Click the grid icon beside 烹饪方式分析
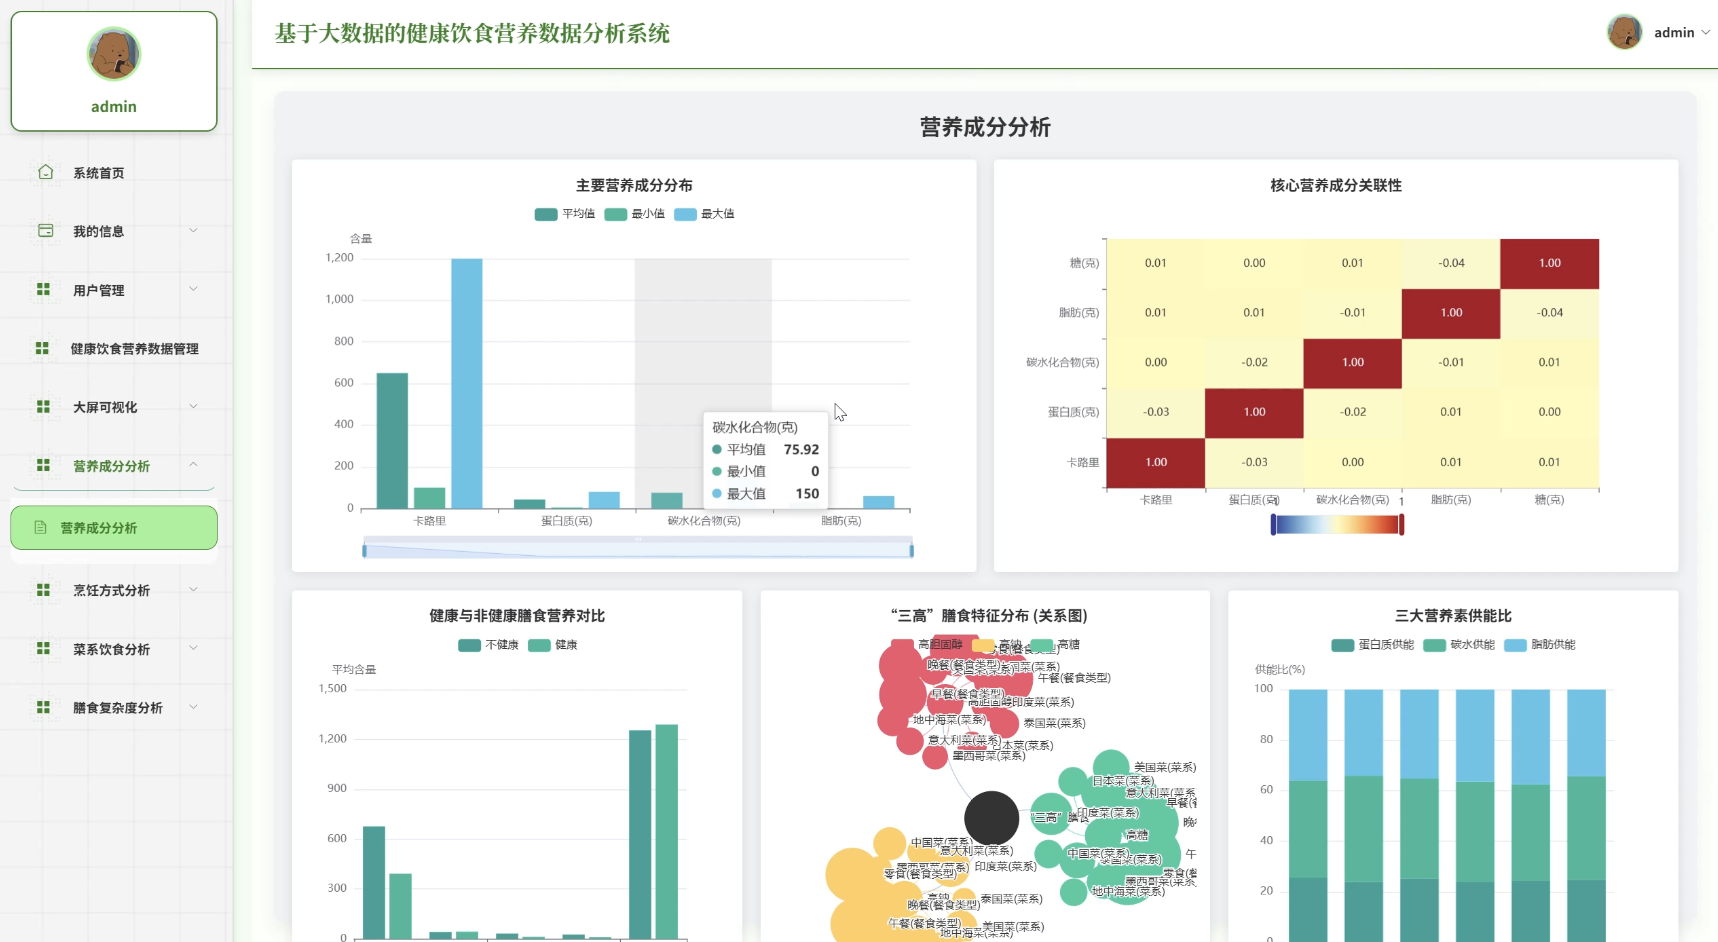The height and width of the screenshot is (942, 1718). 43,590
